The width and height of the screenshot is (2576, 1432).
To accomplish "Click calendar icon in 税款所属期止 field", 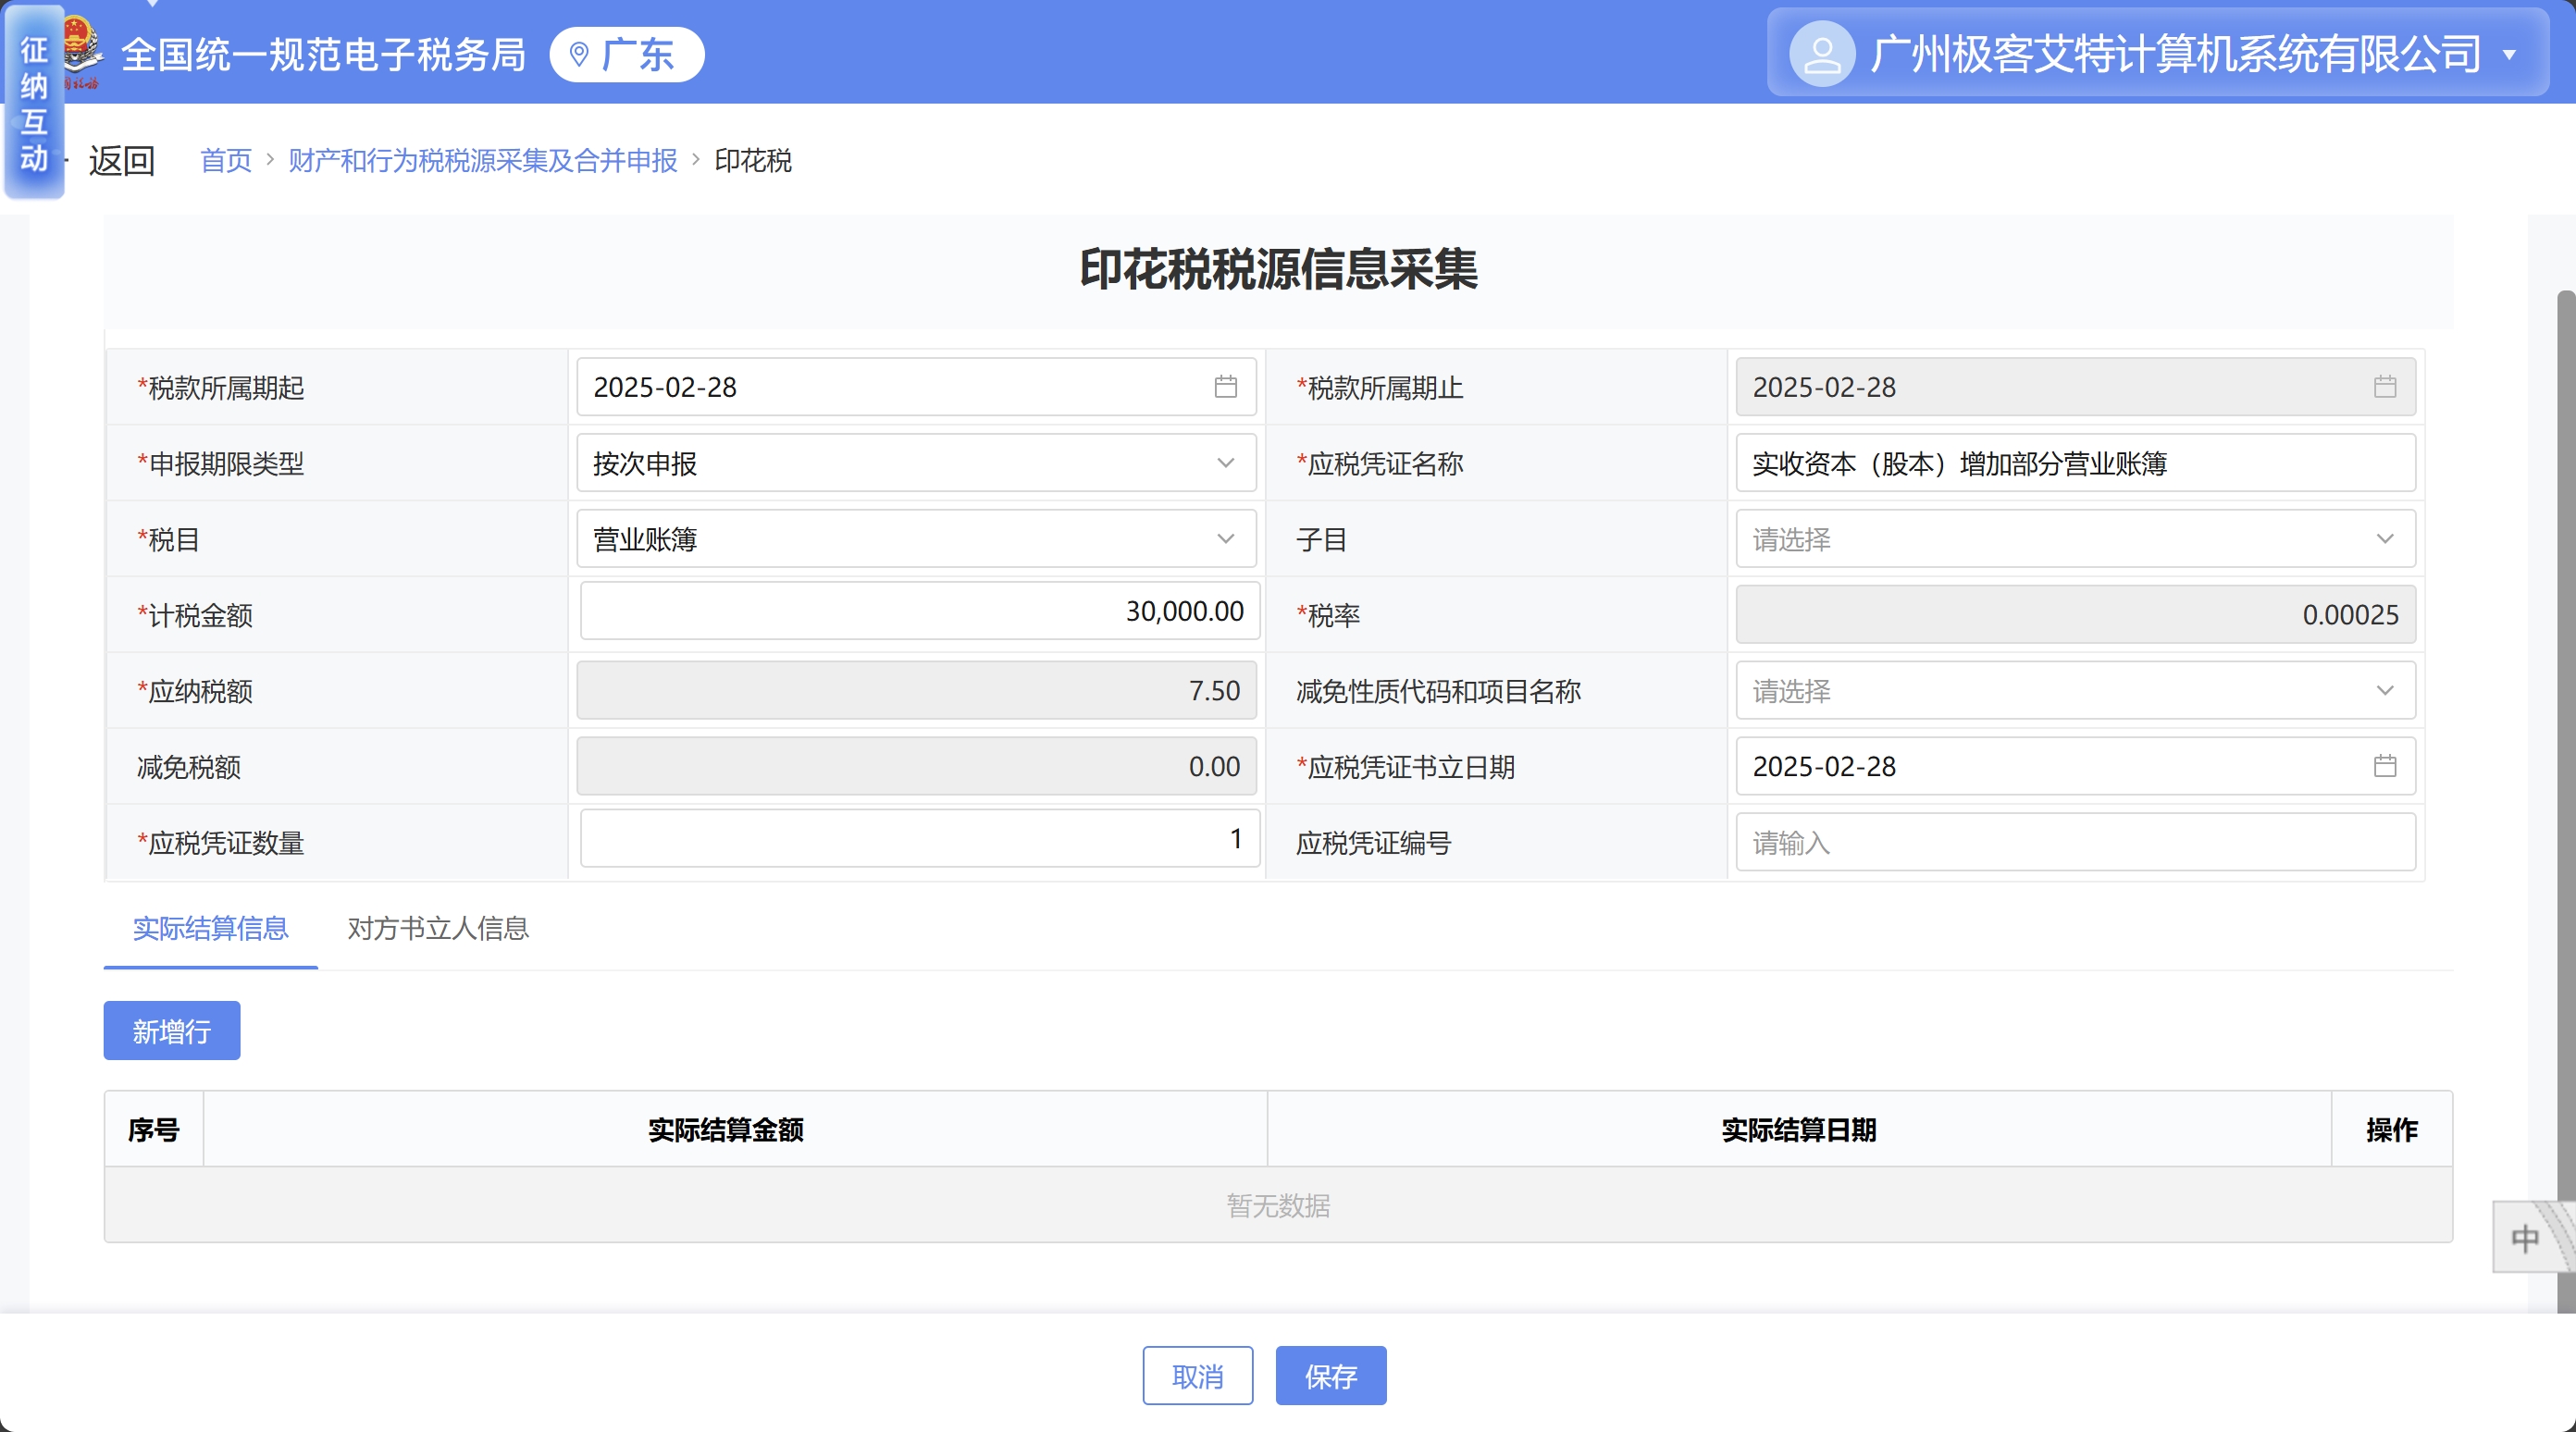I will [x=2384, y=387].
